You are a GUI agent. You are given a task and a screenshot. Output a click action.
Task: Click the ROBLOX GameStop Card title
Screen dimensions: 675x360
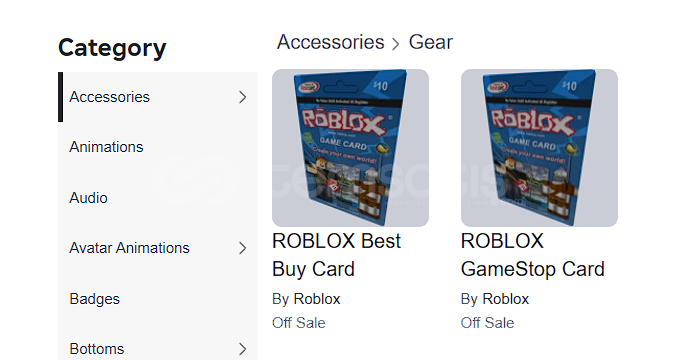point(533,255)
